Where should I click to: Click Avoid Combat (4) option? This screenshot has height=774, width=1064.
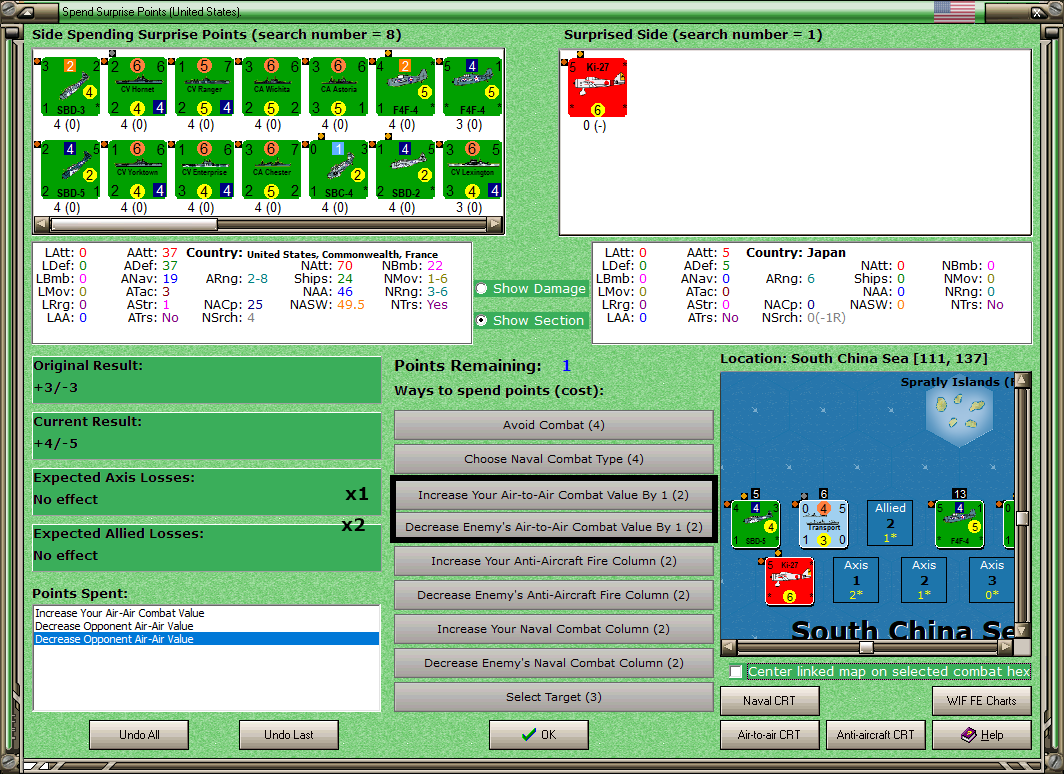(554, 425)
